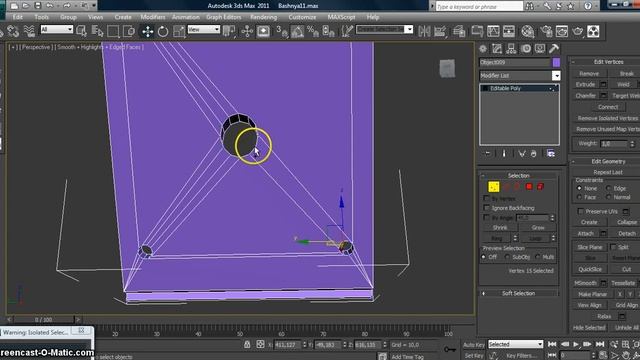Select the Move tool in toolbar
640x360 pixels.
tap(147, 31)
